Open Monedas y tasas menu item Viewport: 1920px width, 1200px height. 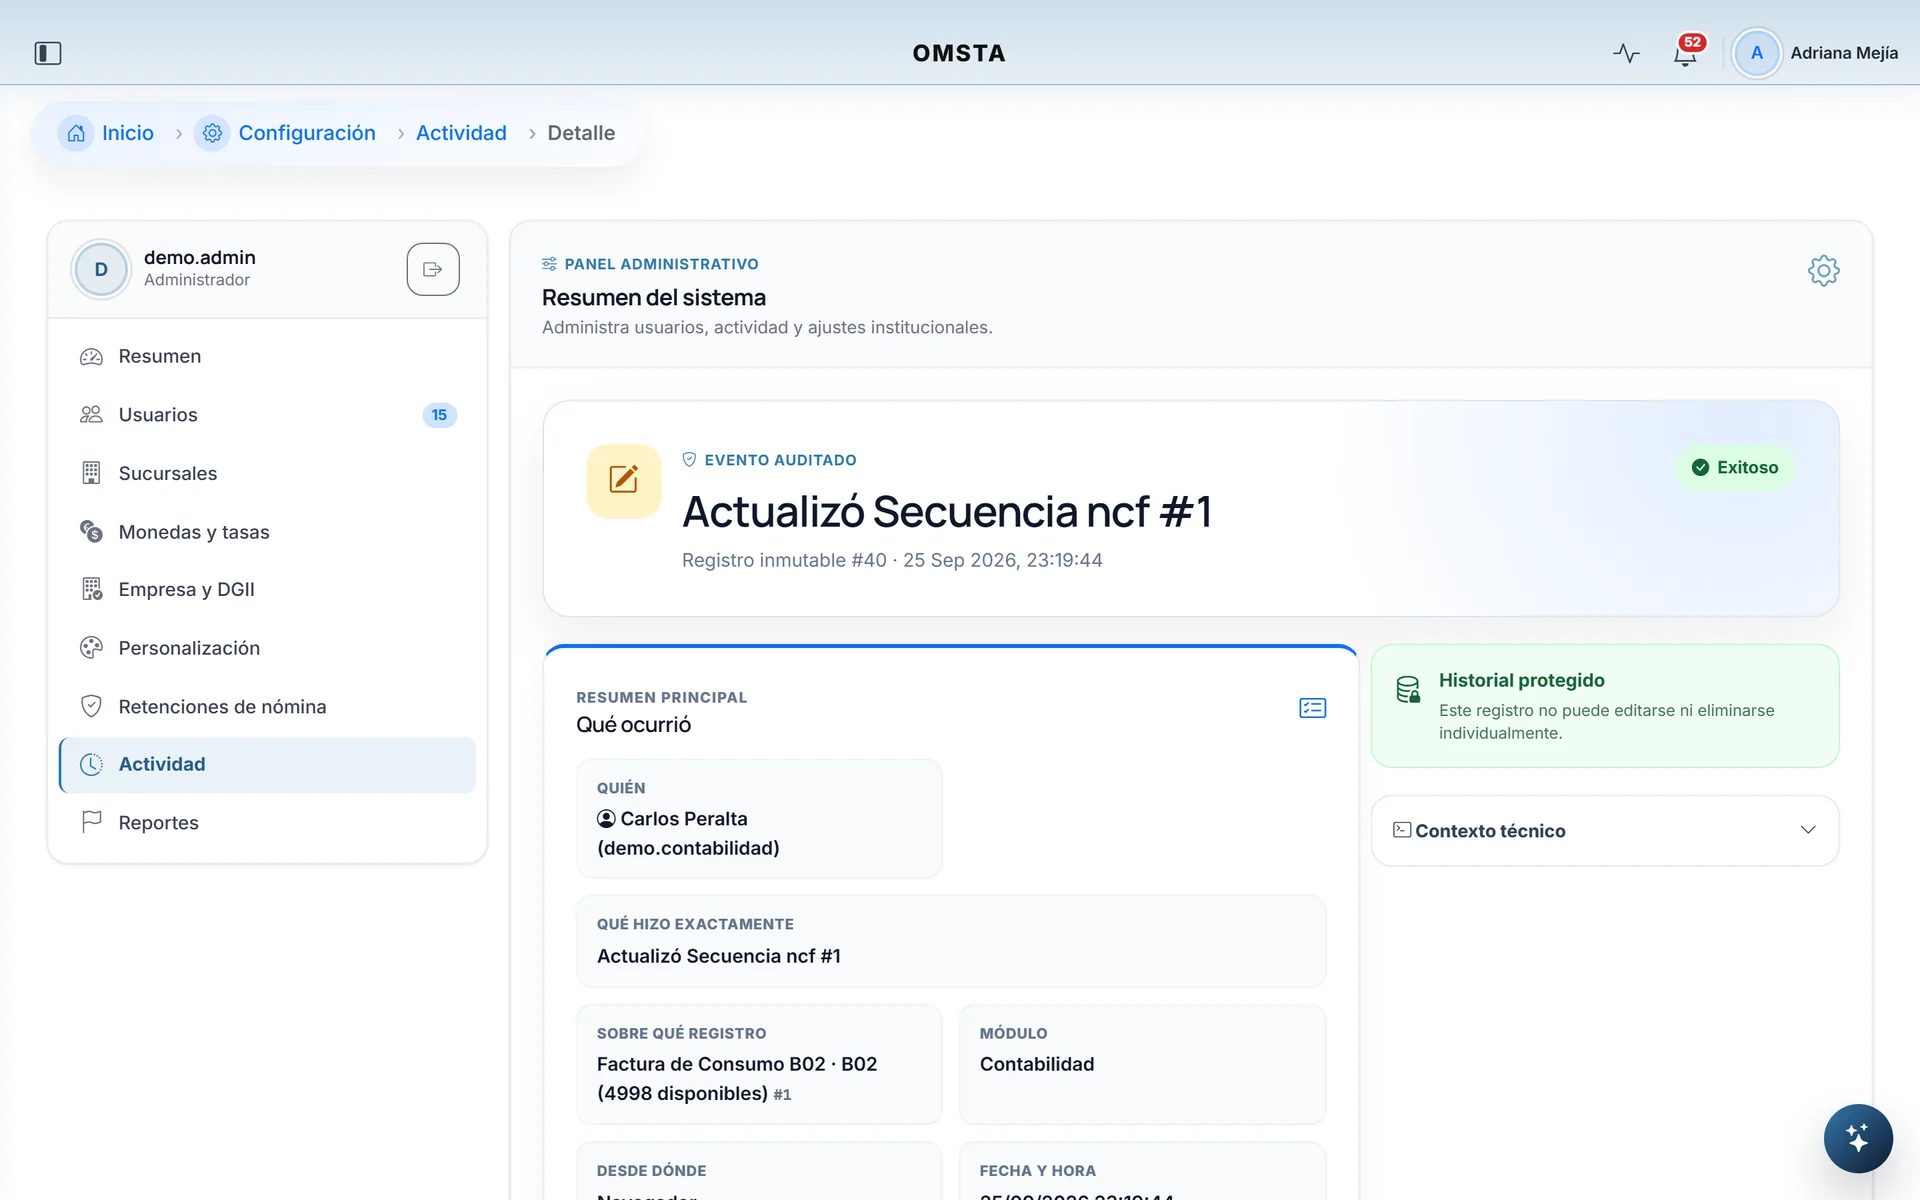point(267,532)
